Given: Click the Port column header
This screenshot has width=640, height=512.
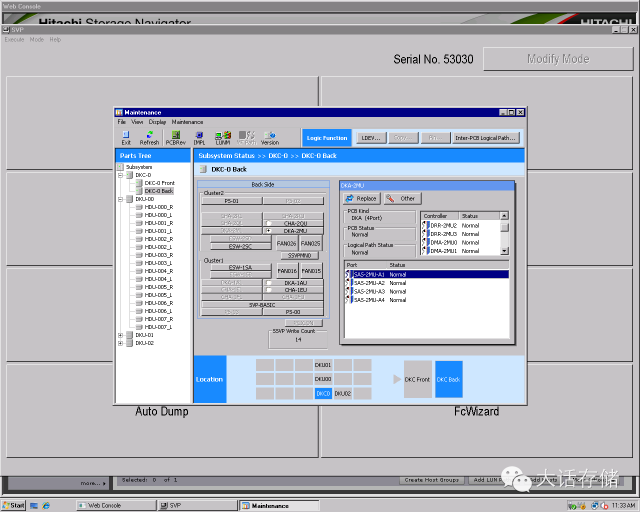Looking at the screenshot, I should point(365,265).
